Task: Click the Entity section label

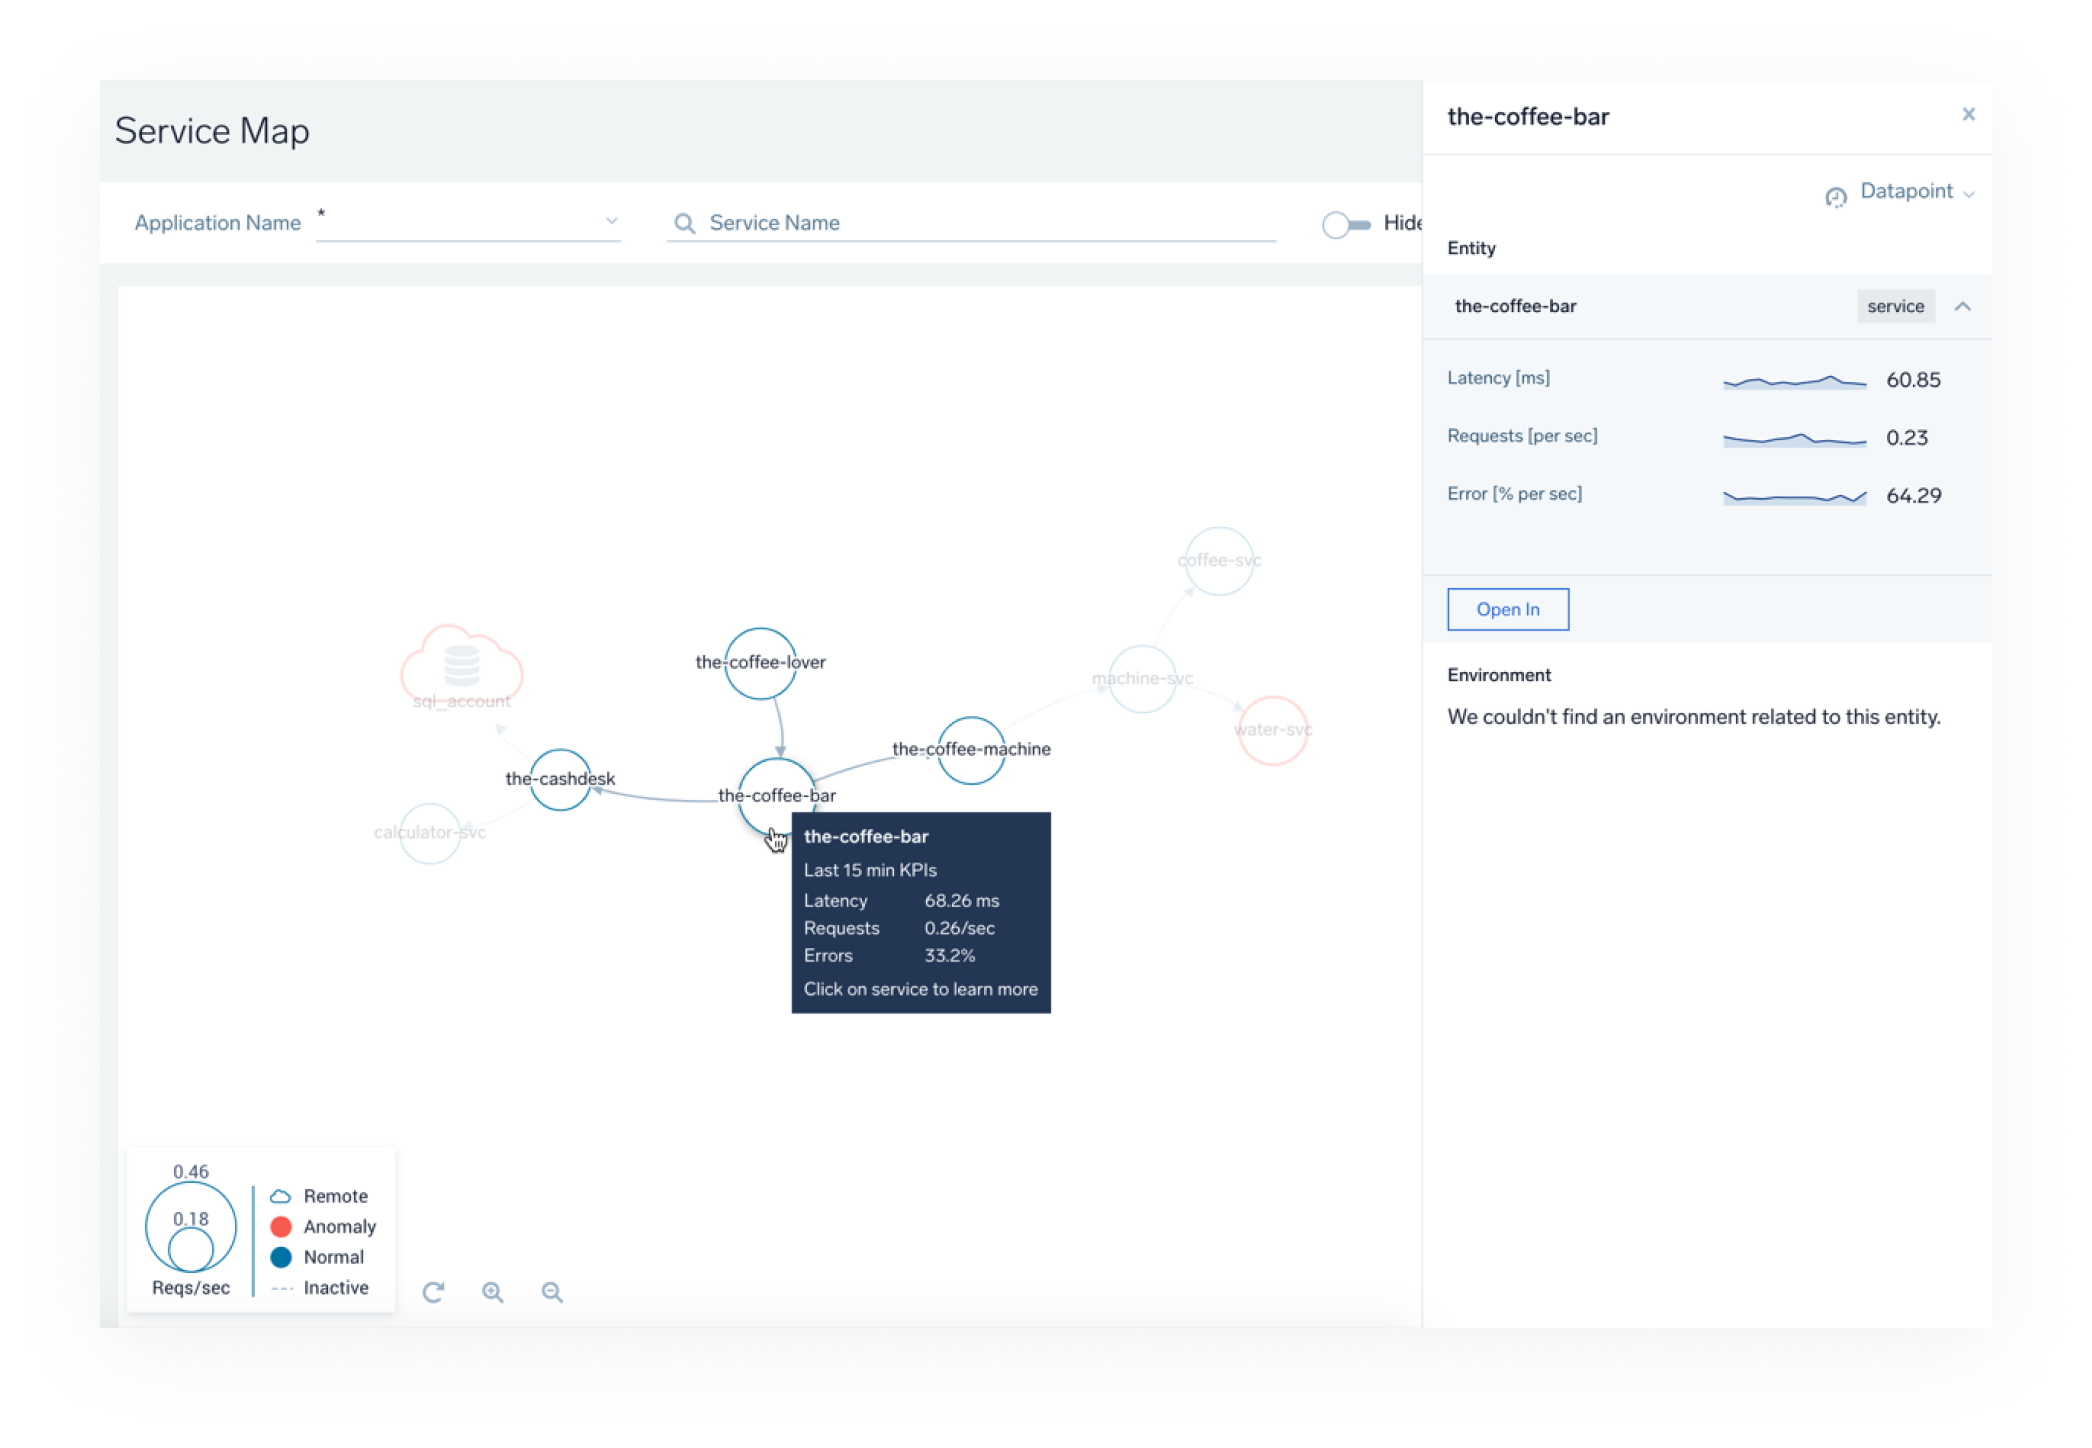Action: pos(1471,249)
